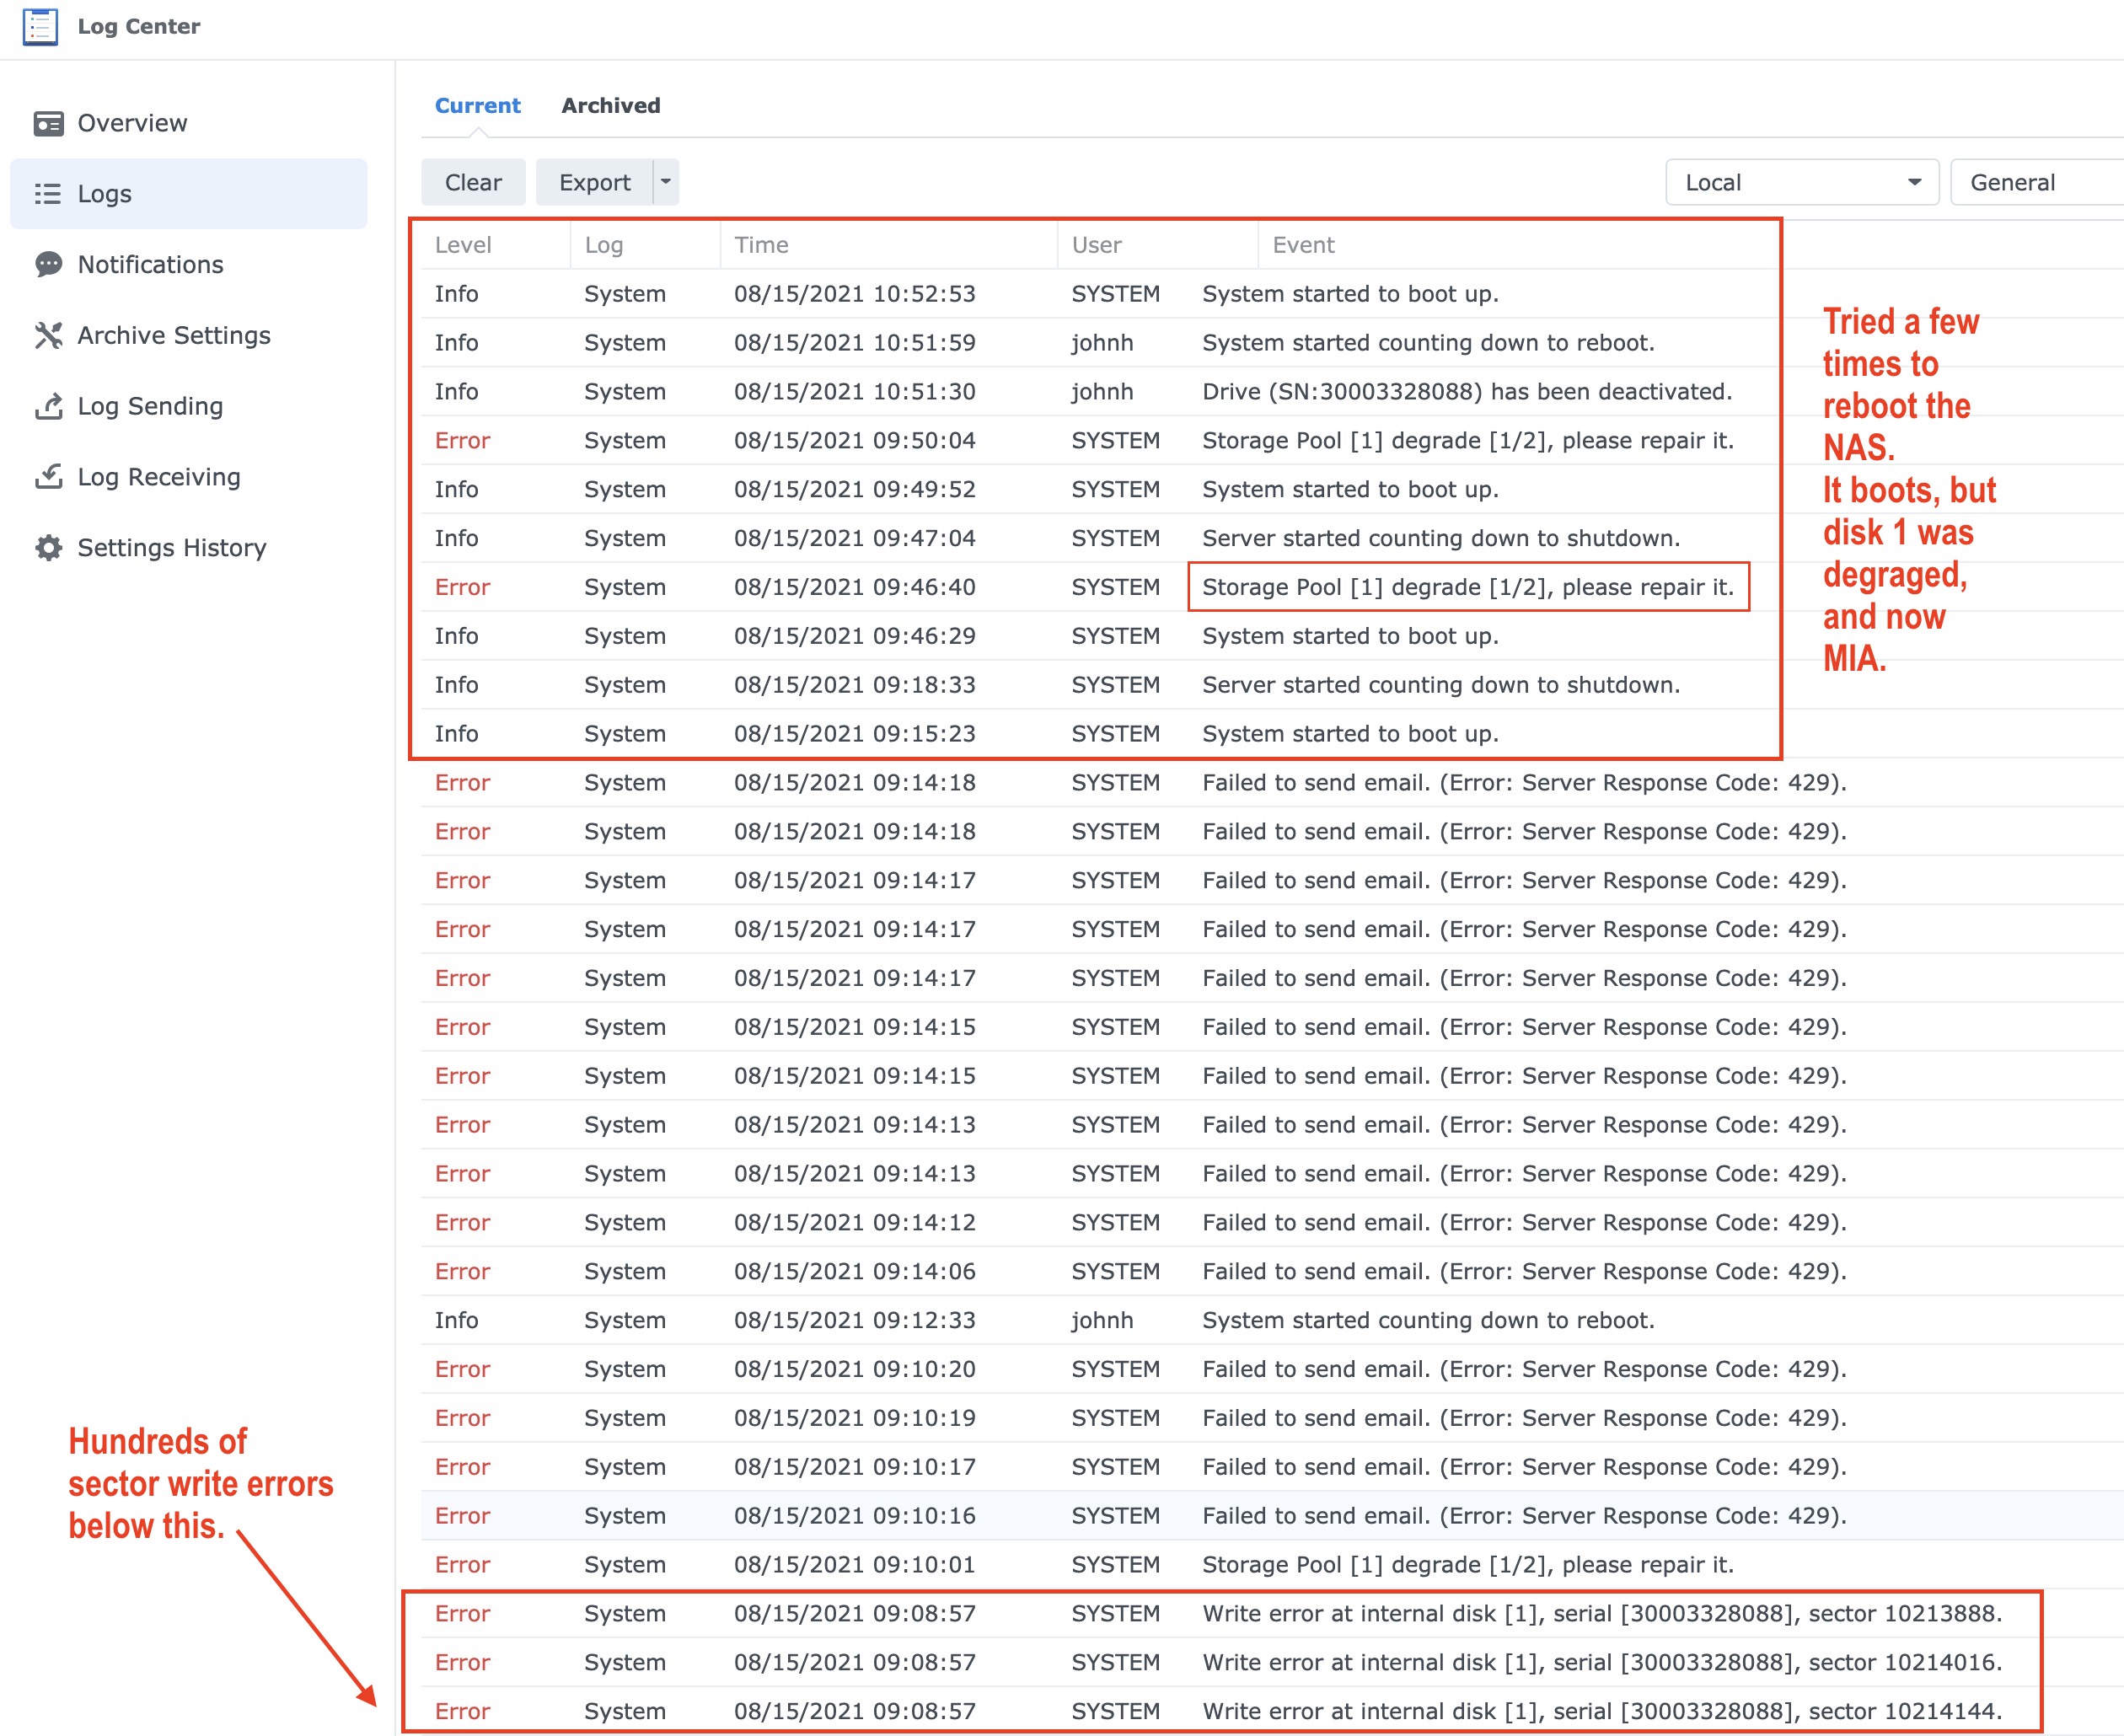This screenshot has height=1736, width=2124.
Task: Click the Event column header
Action: [1303, 245]
